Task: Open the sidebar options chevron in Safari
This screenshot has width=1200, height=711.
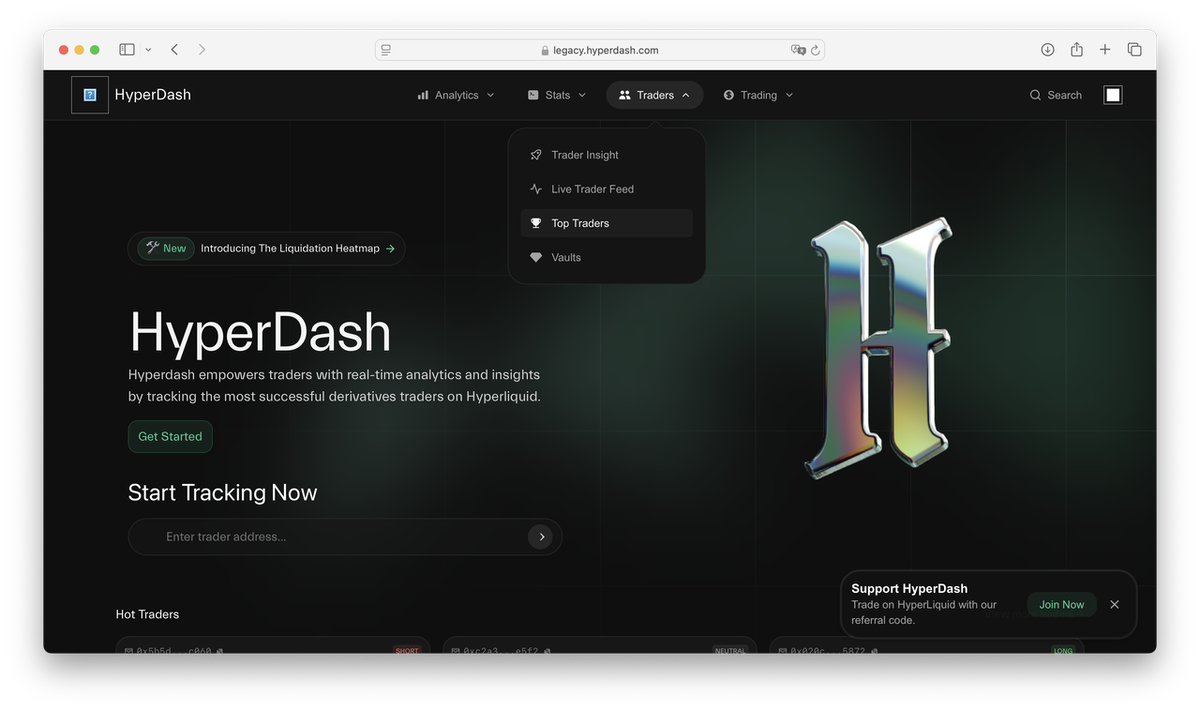Action: coord(148,49)
